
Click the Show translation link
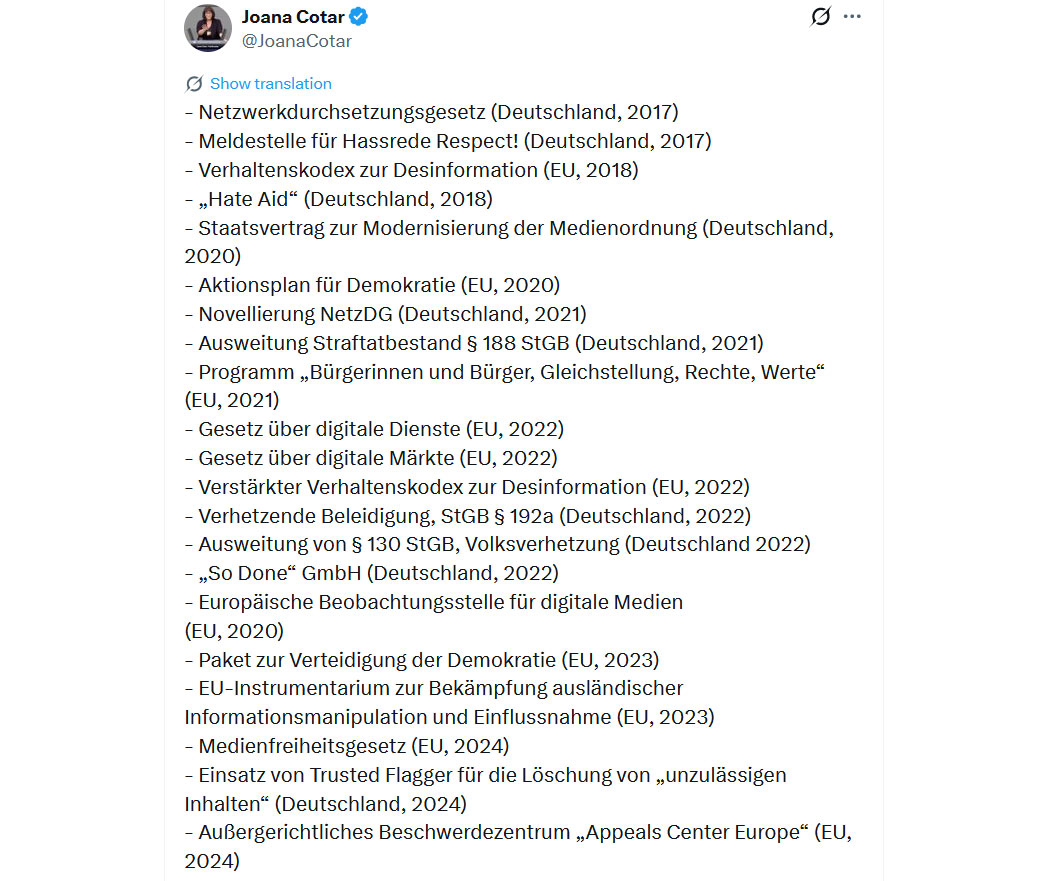[270, 84]
